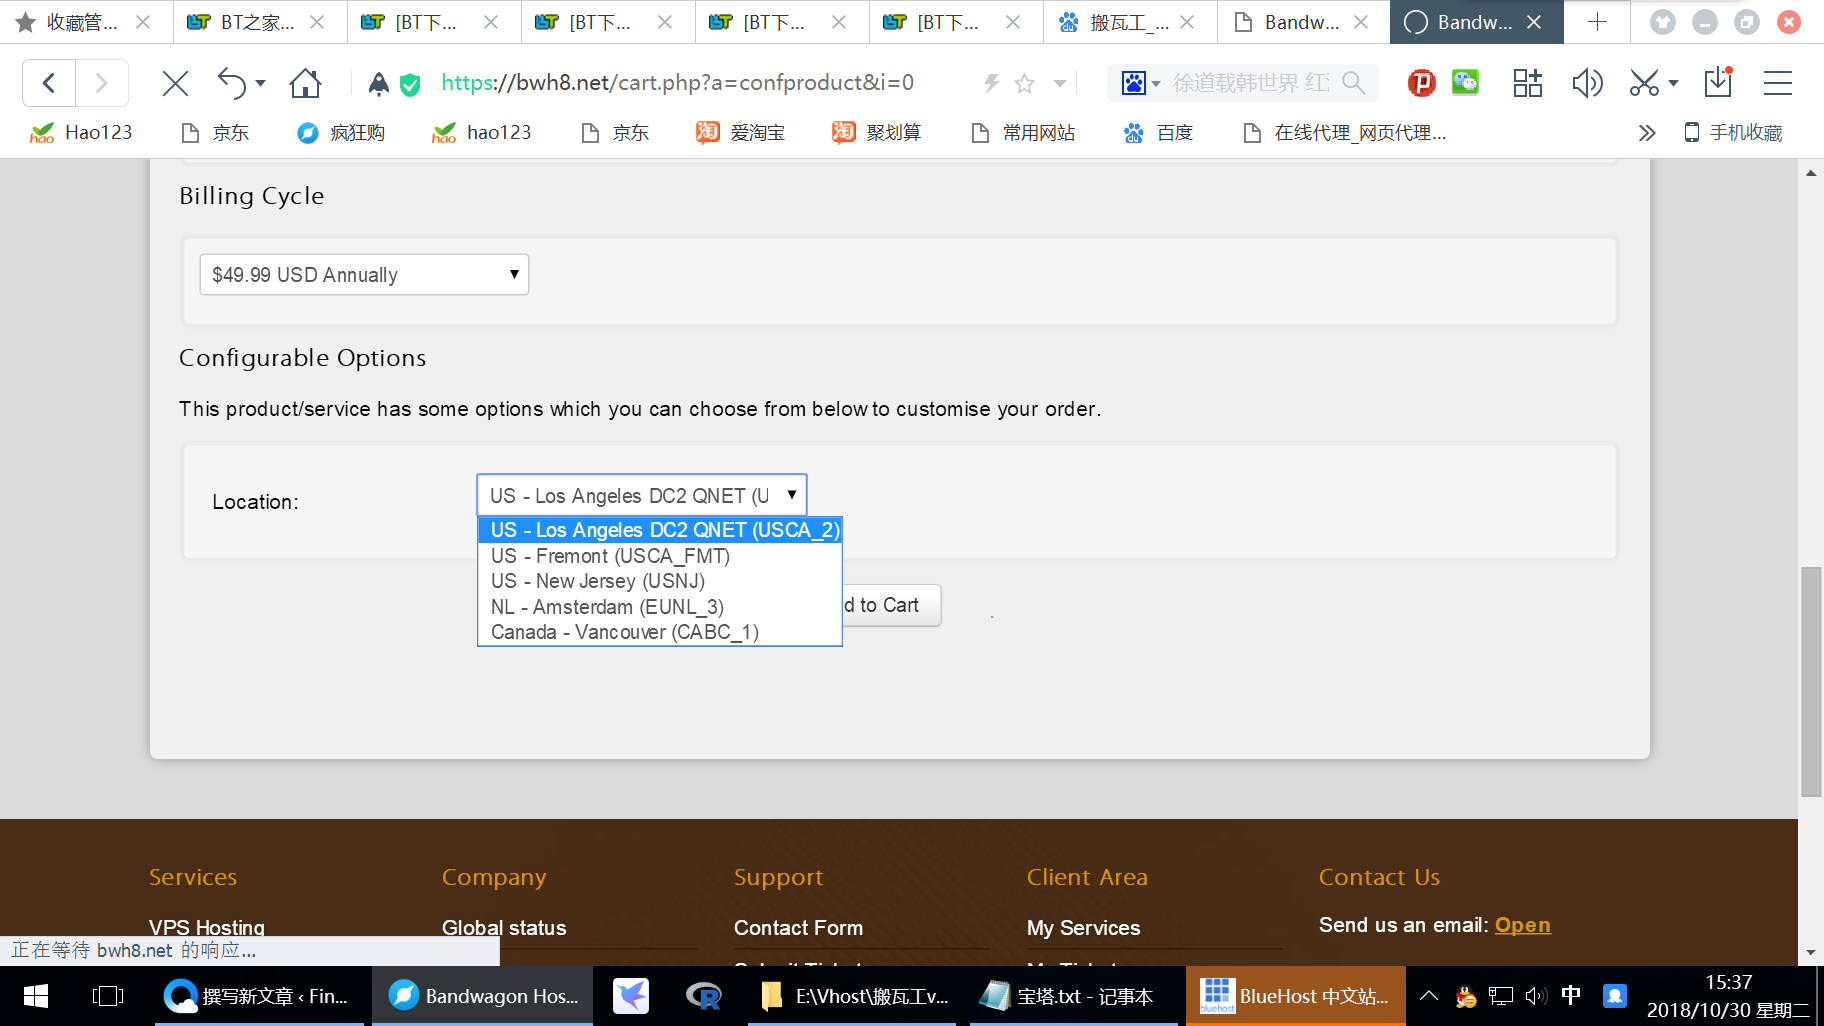
Task: Click the scissors screenshot tool
Action: click(1644, 83)
